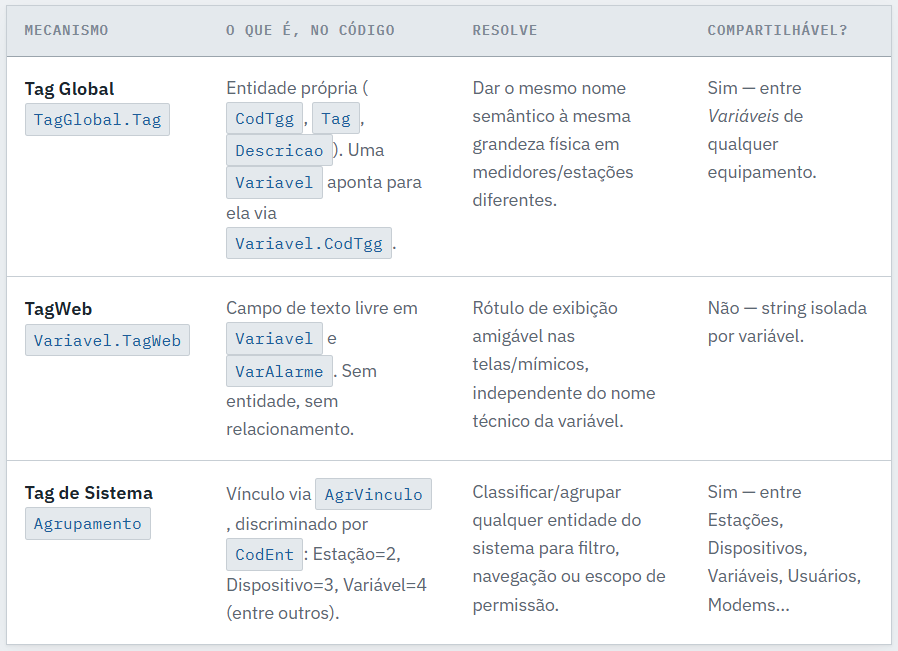Click the 'Não — string isolada' cell text

coord(787,308)
